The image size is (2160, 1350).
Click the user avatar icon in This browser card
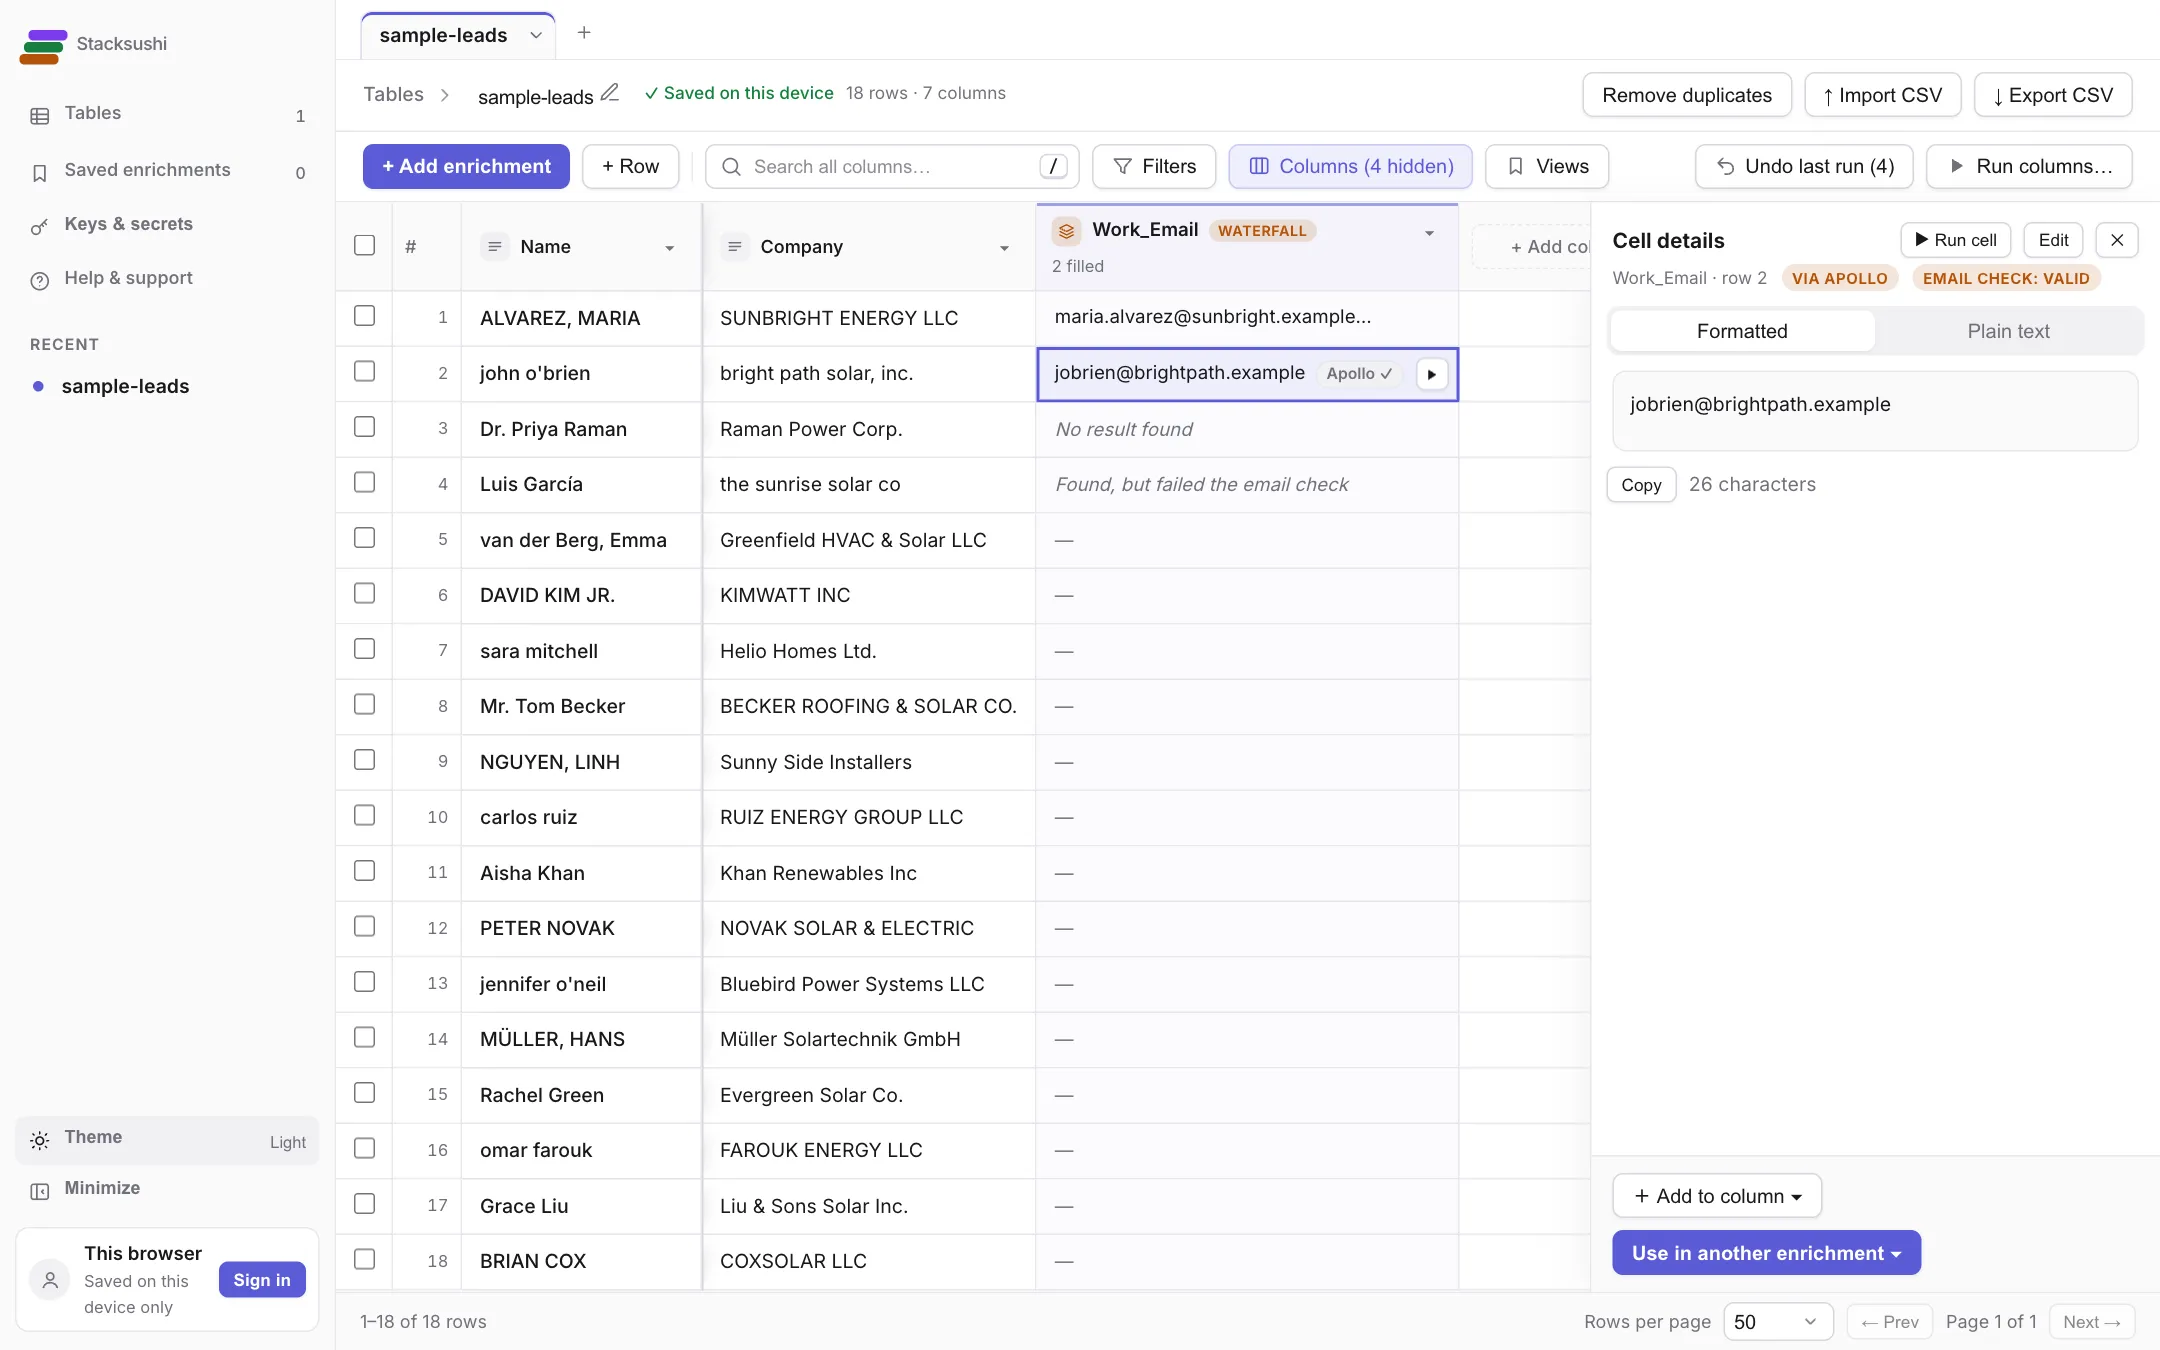click(50, 1280)
